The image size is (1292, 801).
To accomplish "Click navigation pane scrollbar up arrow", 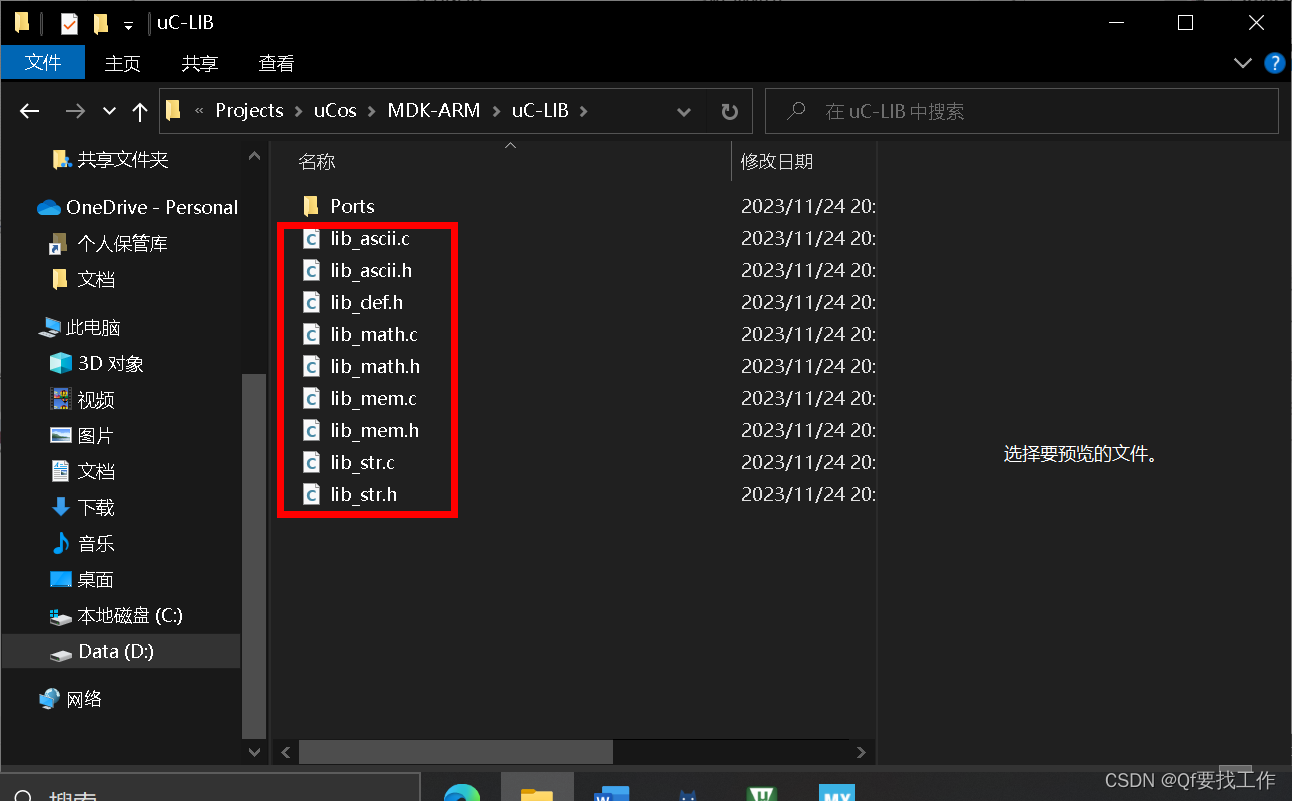I will [254, 155].
